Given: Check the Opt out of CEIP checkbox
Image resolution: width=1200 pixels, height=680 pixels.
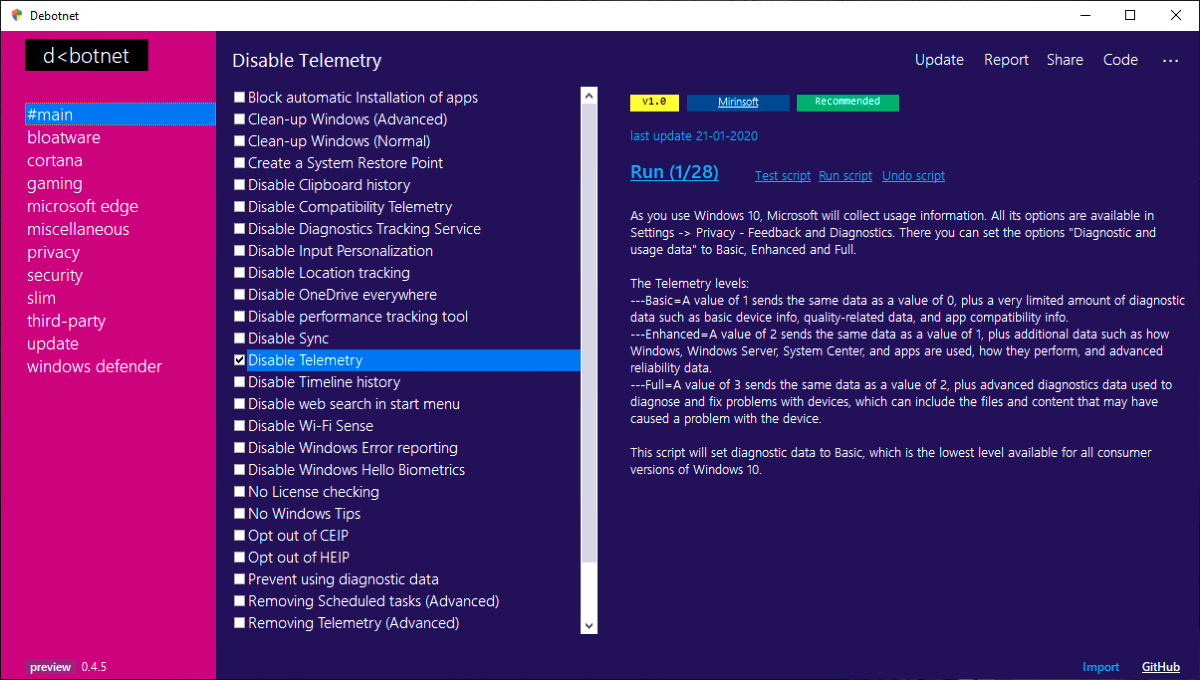Looking at the screenshot, I should pyautogui.click(x=240, y=536).
